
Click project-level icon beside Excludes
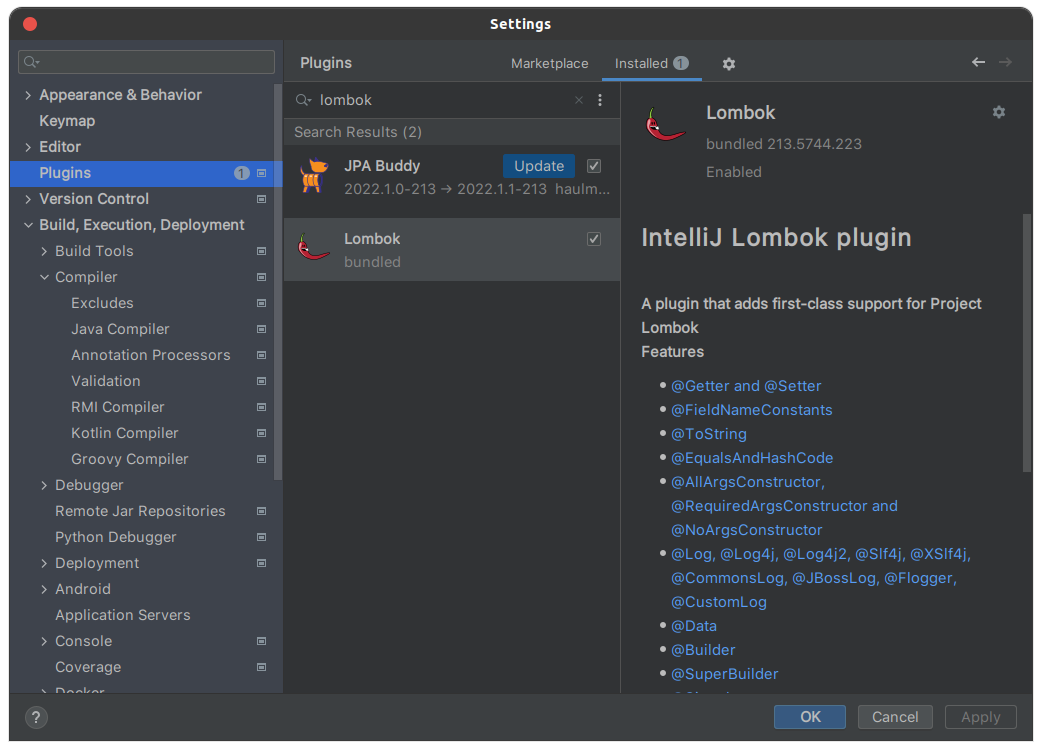click(x=261, y=303)
